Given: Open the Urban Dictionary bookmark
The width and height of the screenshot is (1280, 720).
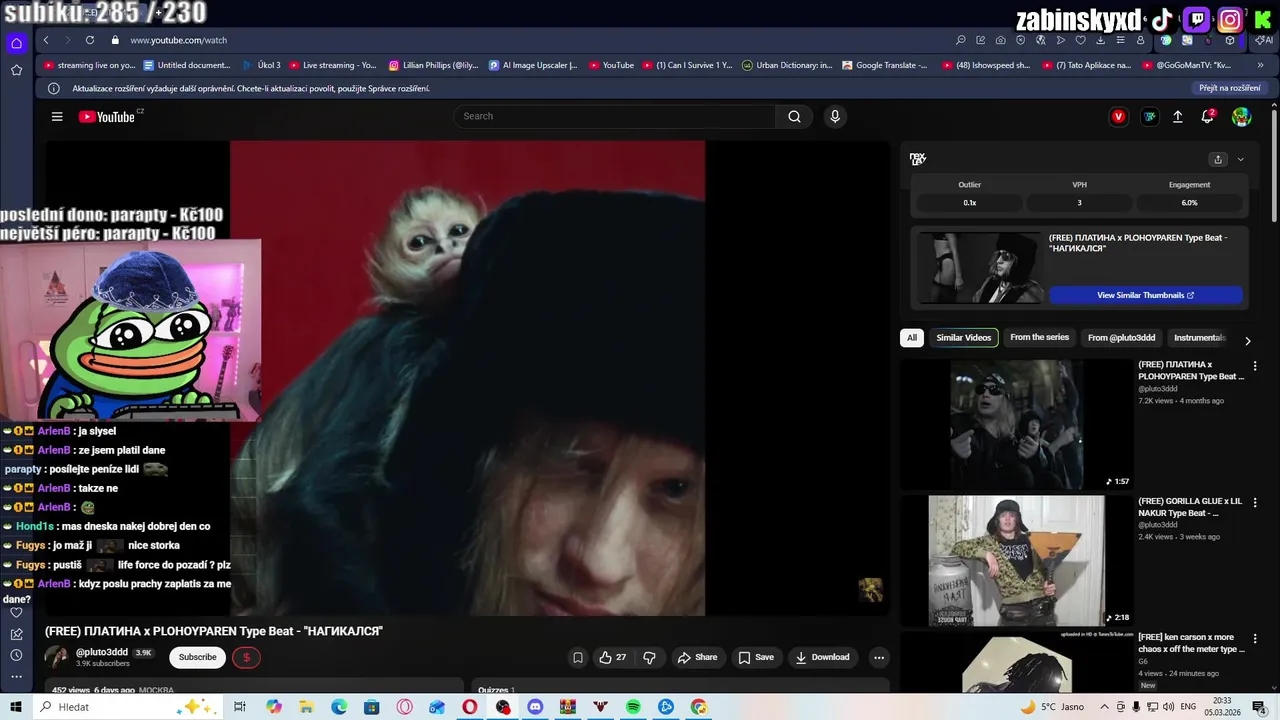Looking at the screenshot, I should (787, 65).
